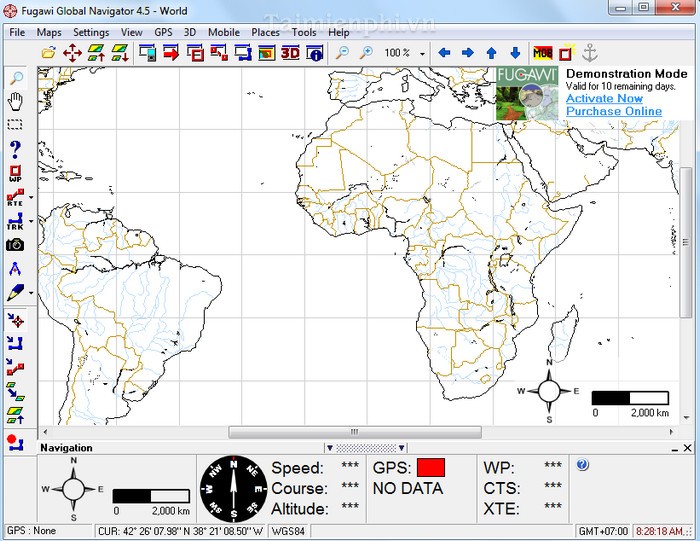Open the Mobile menu

pyautogui.click(x=224, y=32)
